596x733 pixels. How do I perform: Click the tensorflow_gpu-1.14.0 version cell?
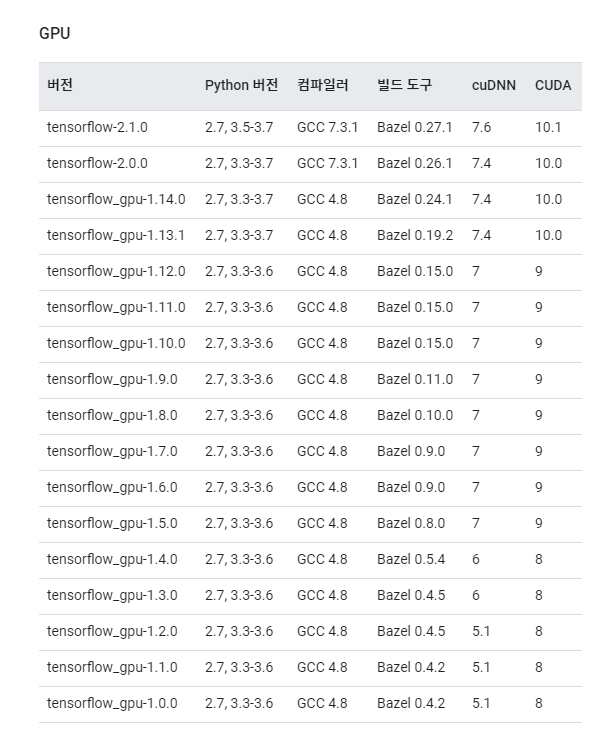[116, 199]
